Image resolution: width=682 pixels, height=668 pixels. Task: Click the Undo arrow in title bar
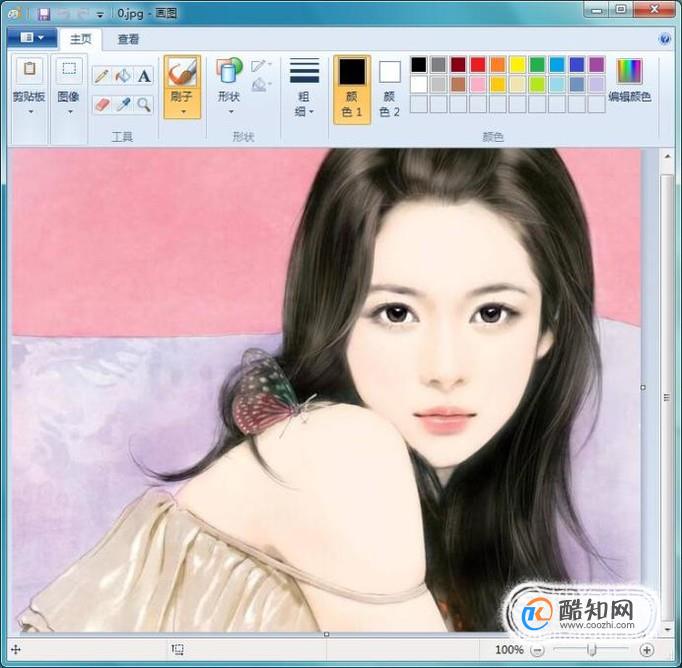coord(65,14)
